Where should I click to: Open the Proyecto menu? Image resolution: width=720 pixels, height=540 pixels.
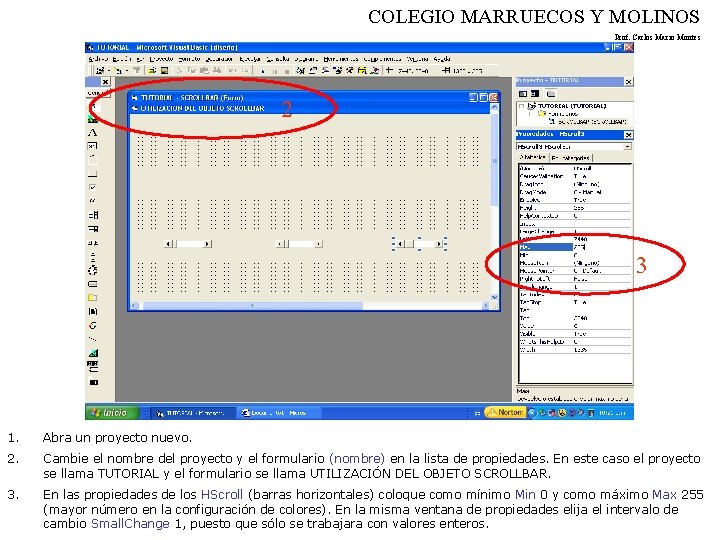(161, 59)
